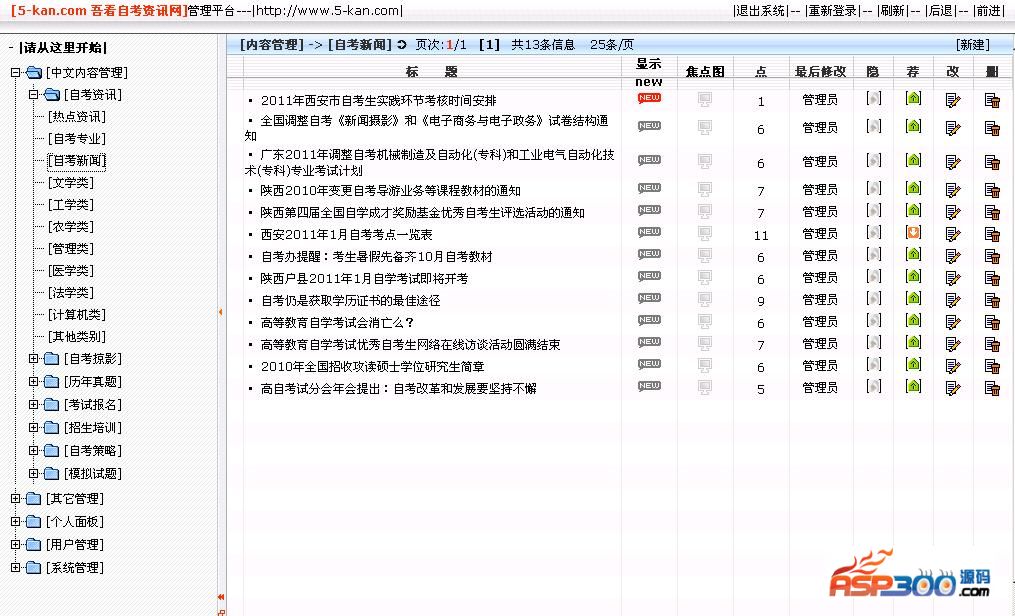Toggle red NEW badge for 2011年西安市自考生实践环节考核时间安排
Image resolution: width=1015 pixels, height=616 pixels.
pos(649,98)
